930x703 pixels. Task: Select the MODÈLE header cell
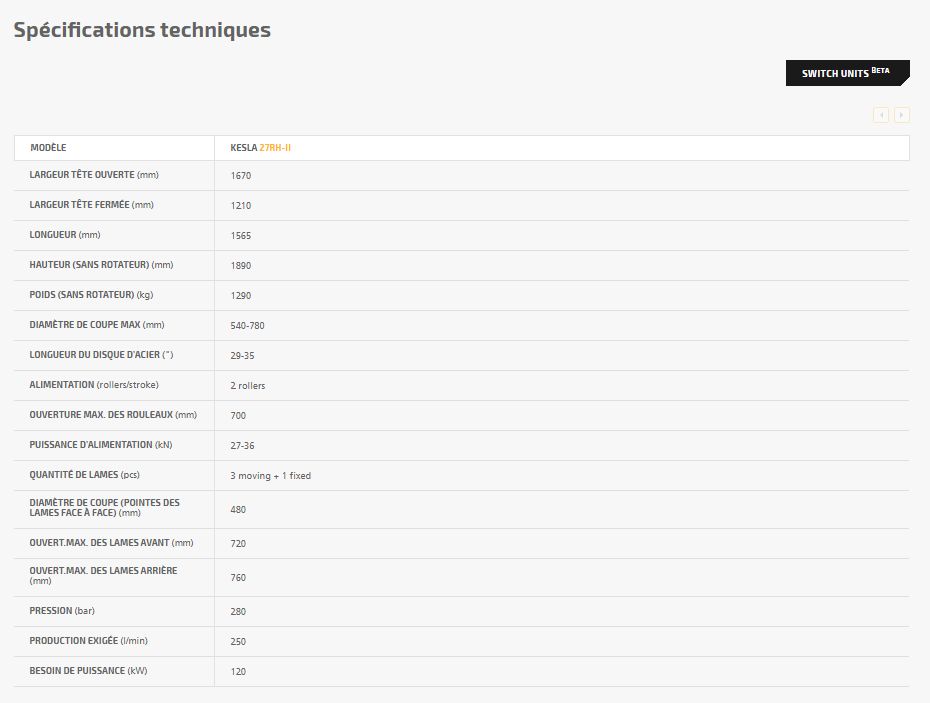[48, 148]
